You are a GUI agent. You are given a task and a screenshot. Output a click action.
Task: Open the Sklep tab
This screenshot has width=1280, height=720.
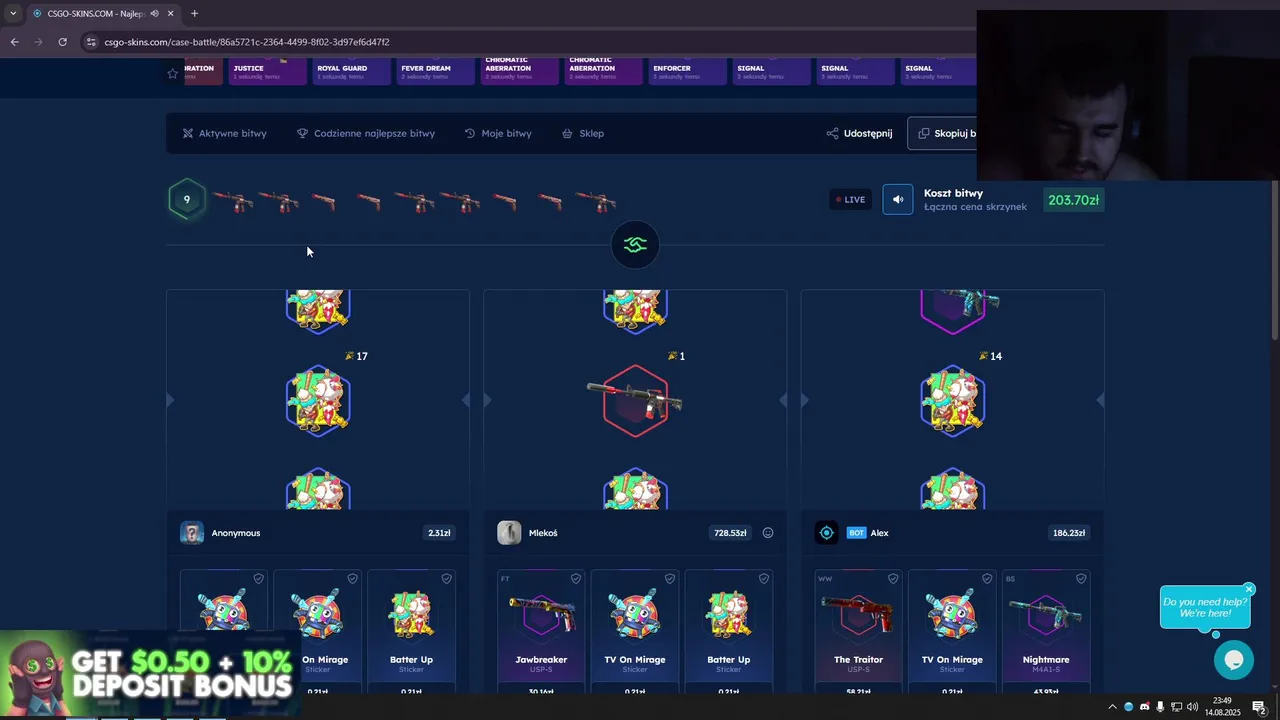[x=583, y=133]
